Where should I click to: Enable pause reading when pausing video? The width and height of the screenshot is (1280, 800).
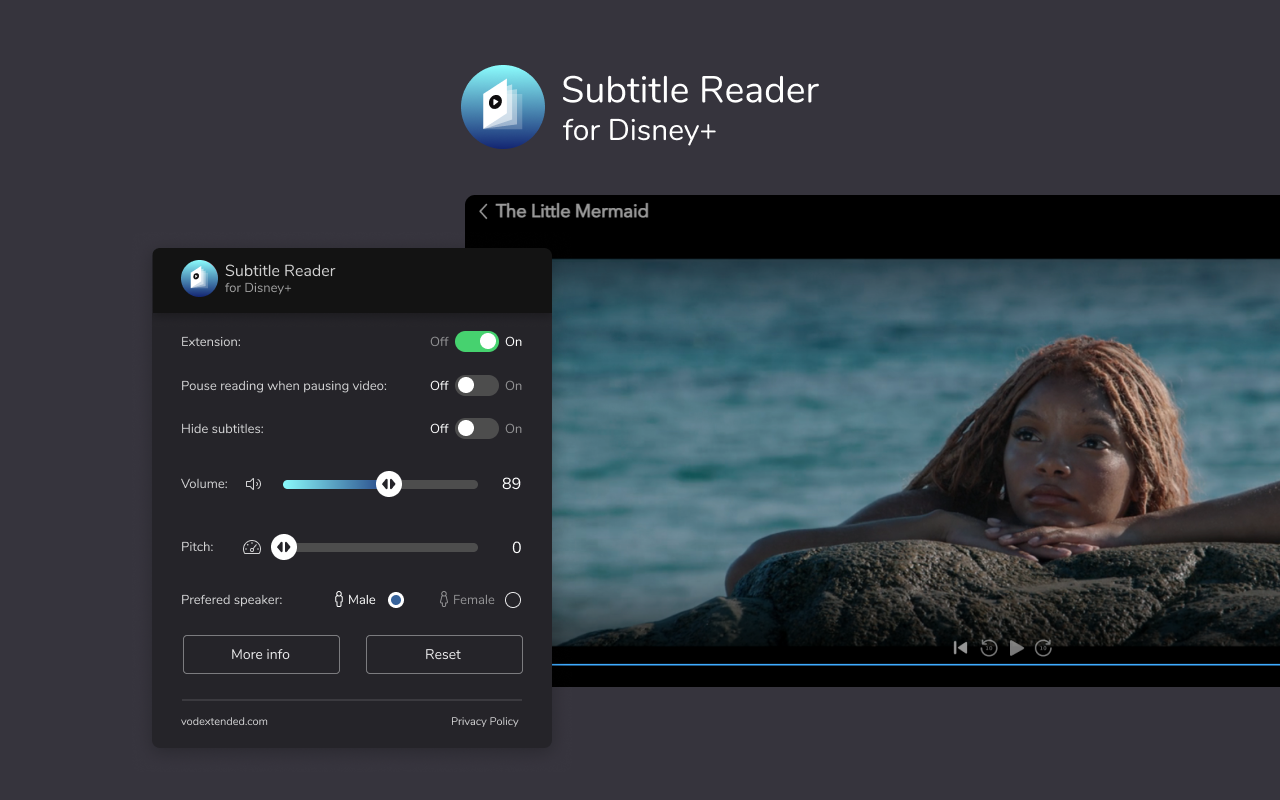pos(477,385)
